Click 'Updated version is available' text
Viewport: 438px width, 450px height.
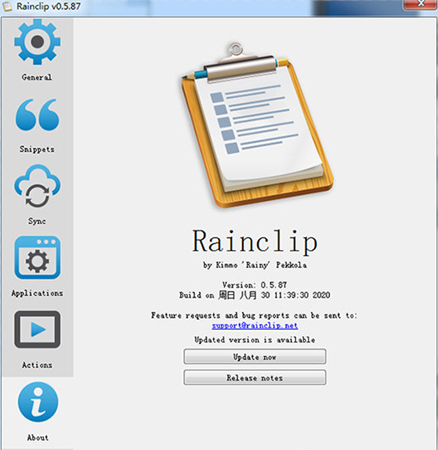pos(255,340)
